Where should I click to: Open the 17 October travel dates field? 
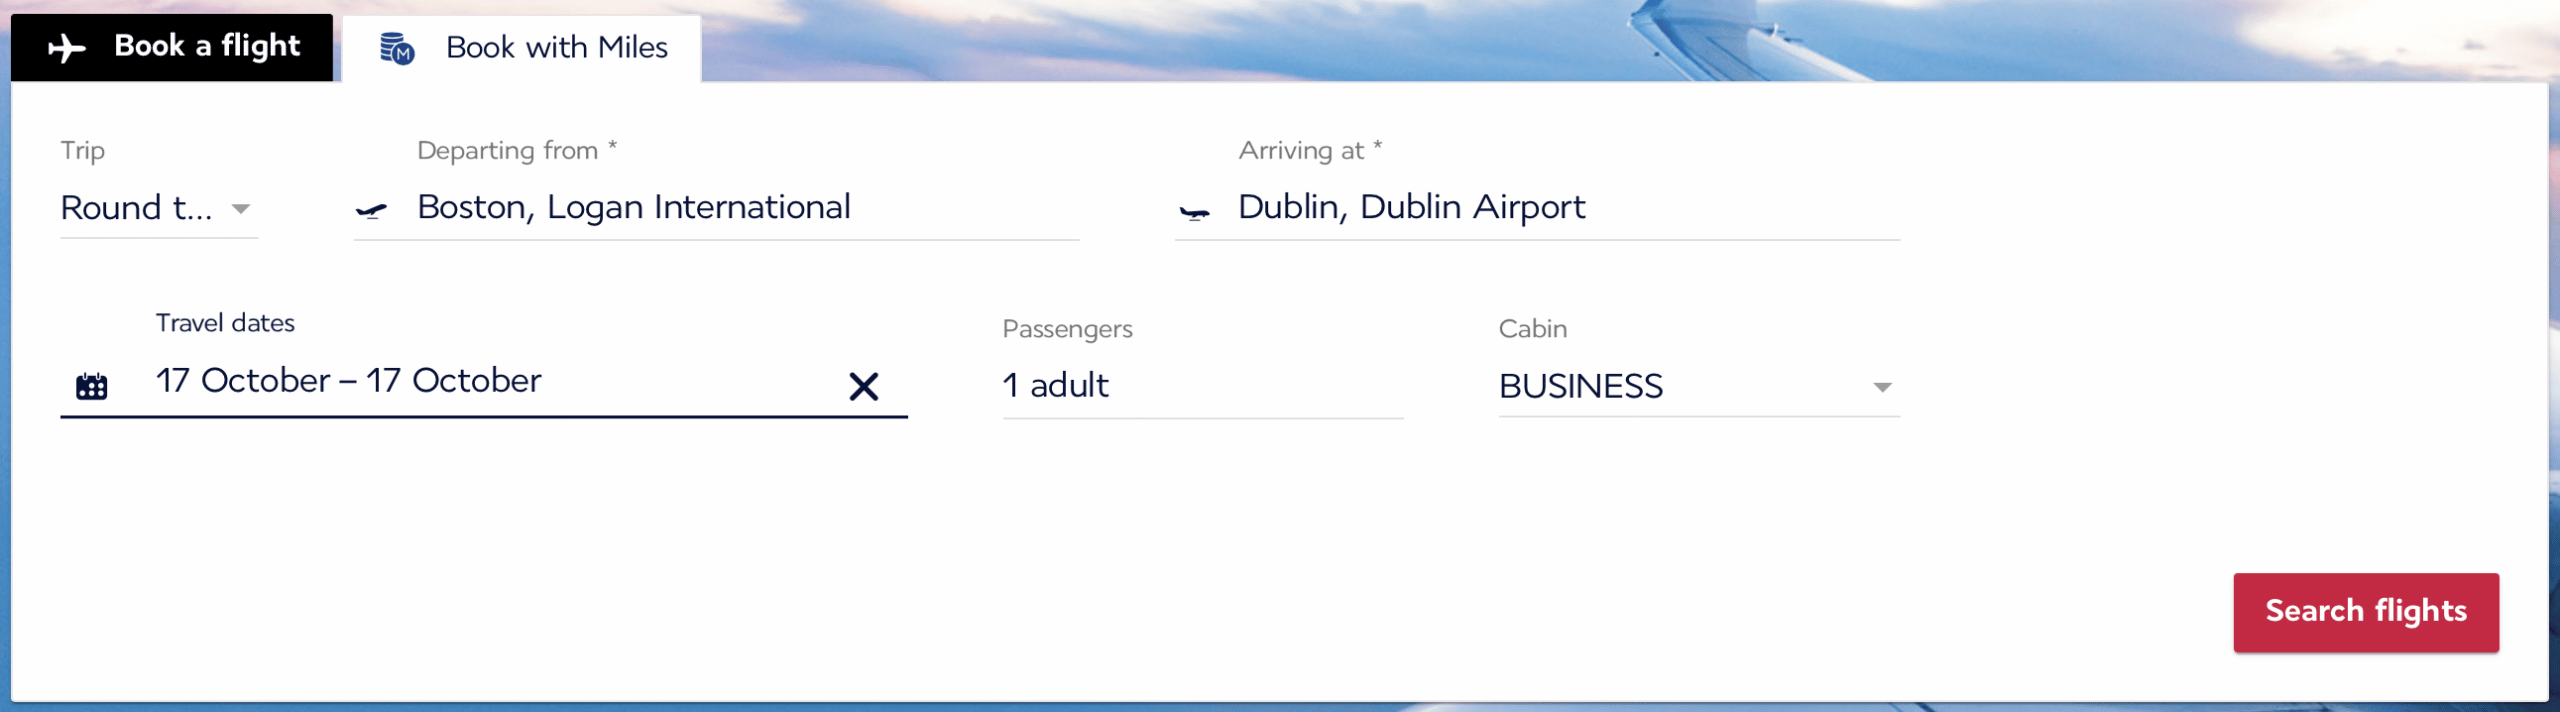(484, 381)
